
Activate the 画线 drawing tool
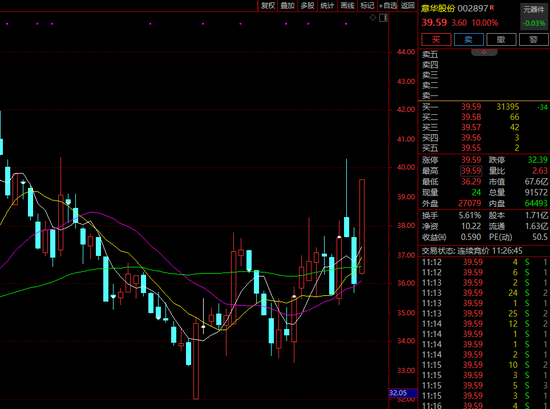(x=348, y=5)
